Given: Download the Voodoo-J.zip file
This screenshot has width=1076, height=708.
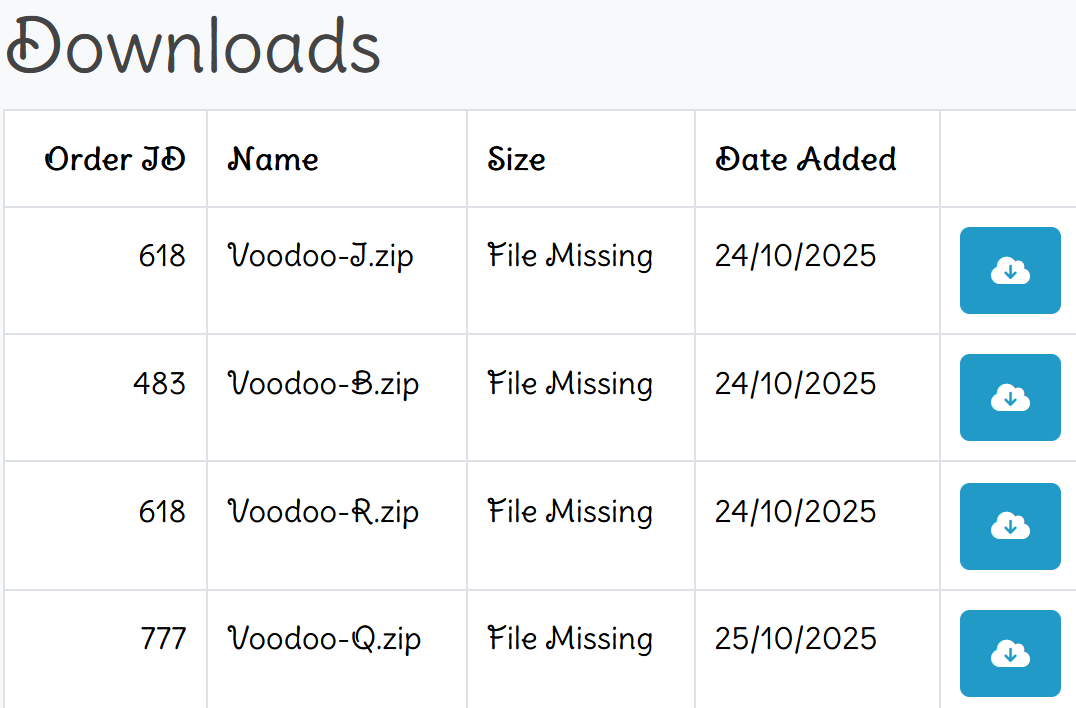Looking at the screenshot, I should coord(1010,270).
